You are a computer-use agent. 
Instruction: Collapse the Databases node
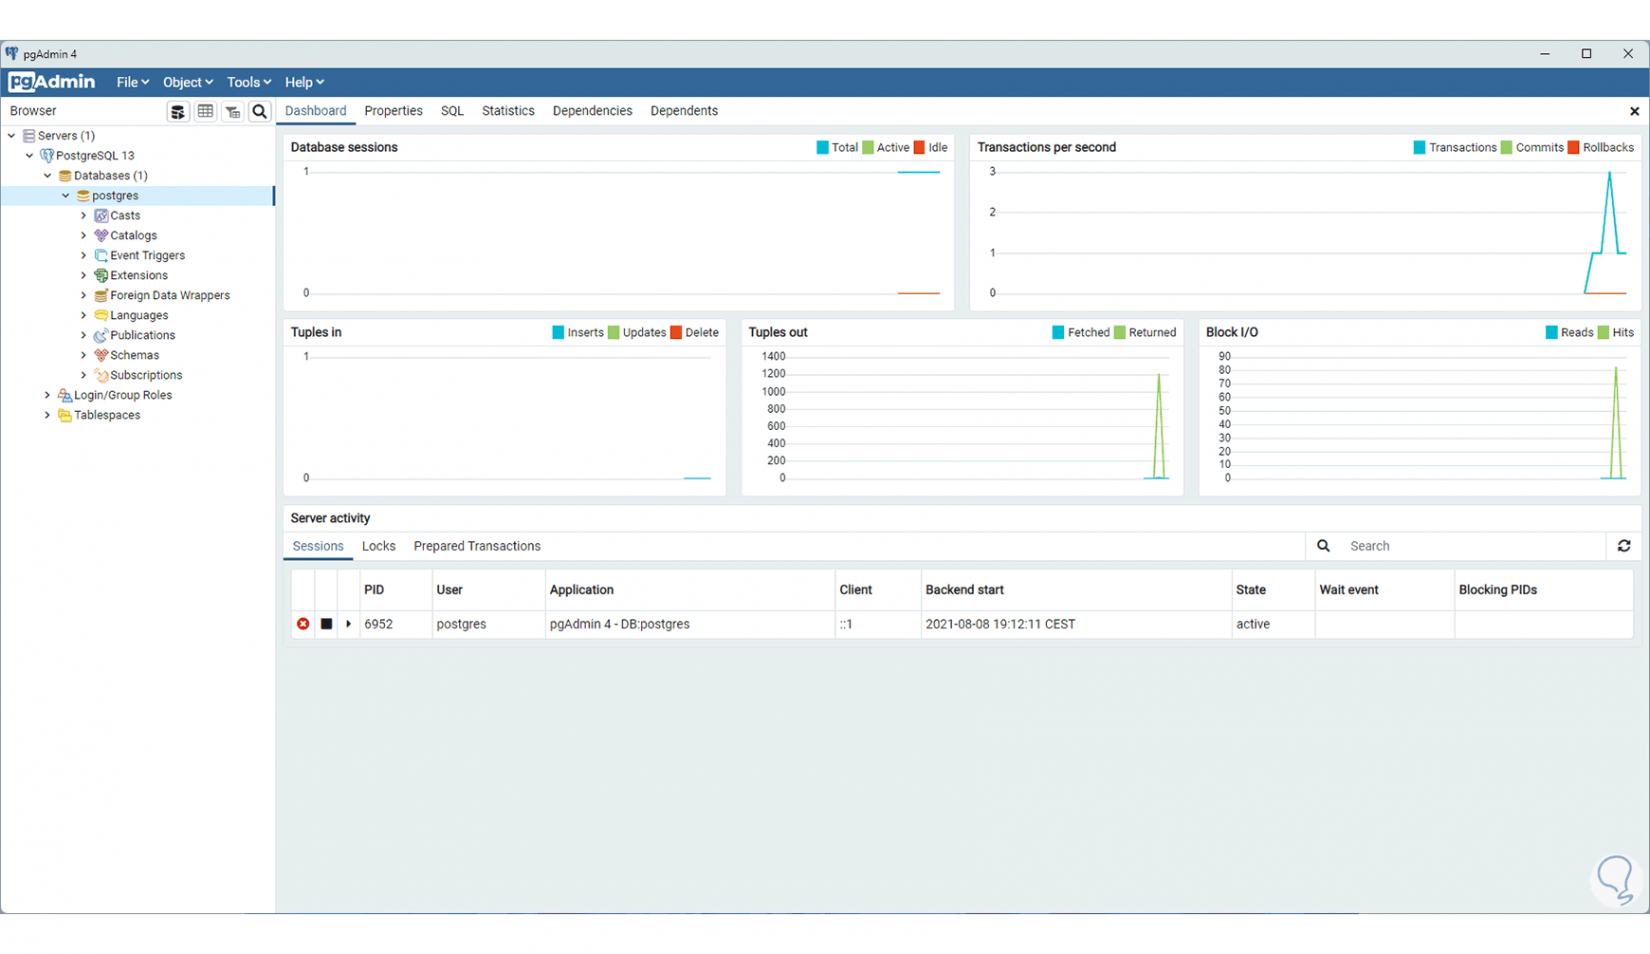coord(48,175)
